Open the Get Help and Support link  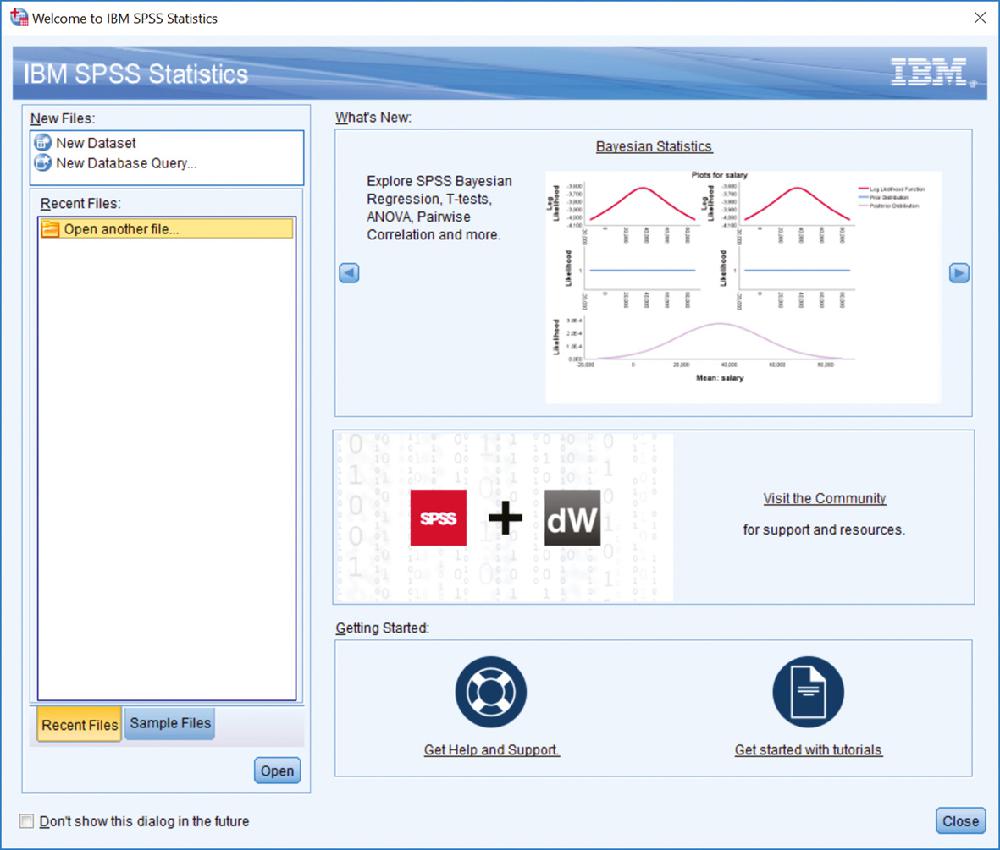click(491, 749)
